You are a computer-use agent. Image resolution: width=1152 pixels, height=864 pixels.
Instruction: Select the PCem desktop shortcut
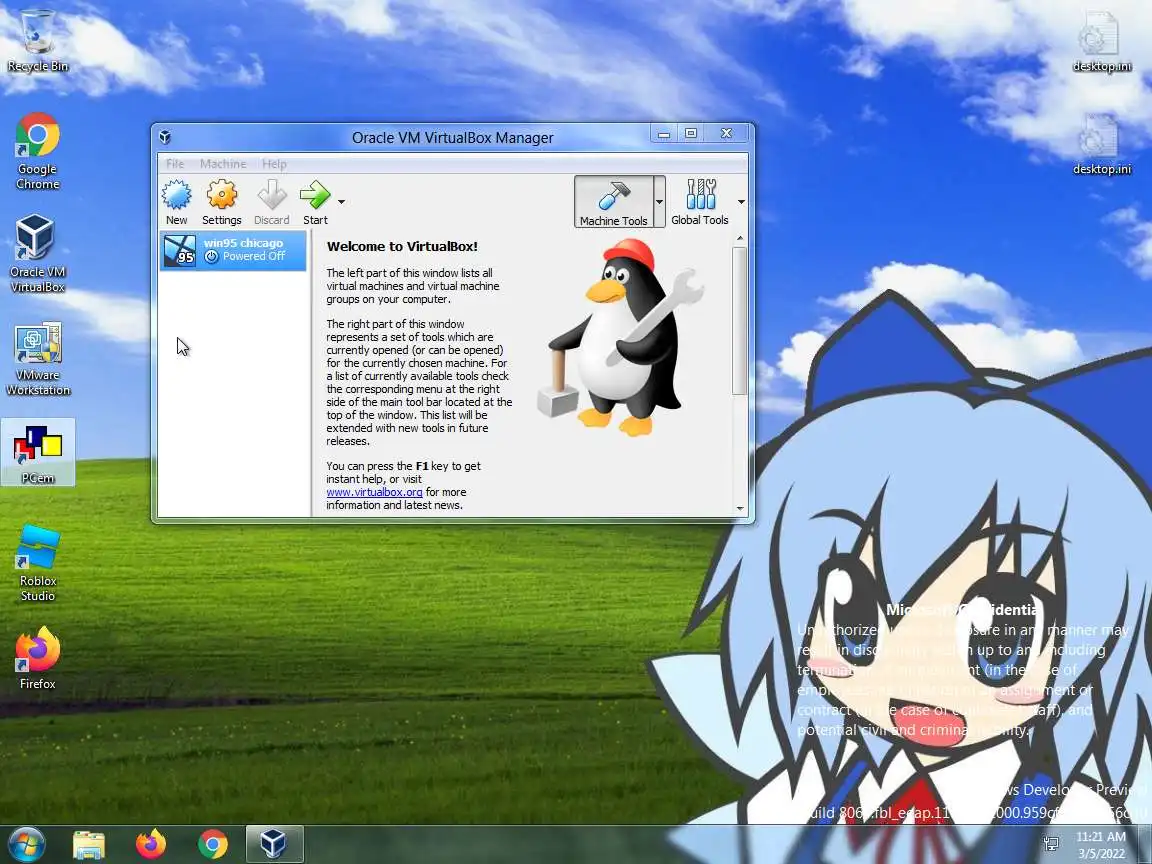[37, 453]
